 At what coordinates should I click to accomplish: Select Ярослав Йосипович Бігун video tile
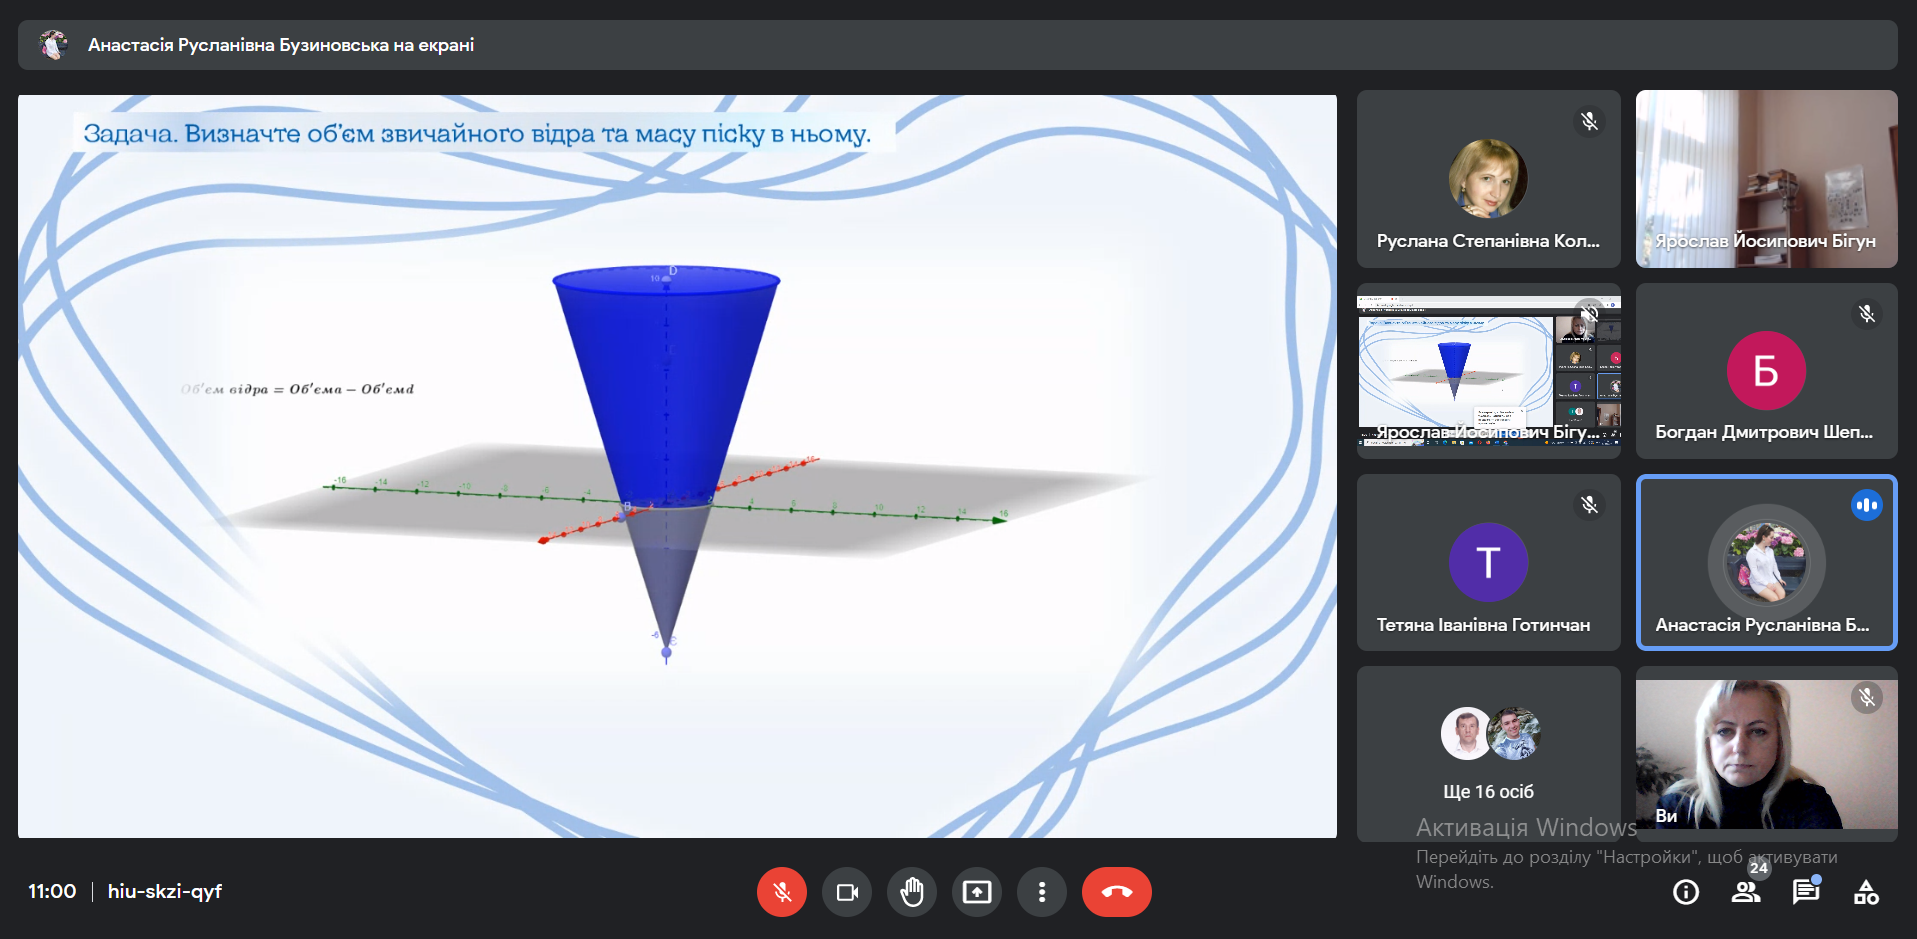click(x=1767, y=179)
